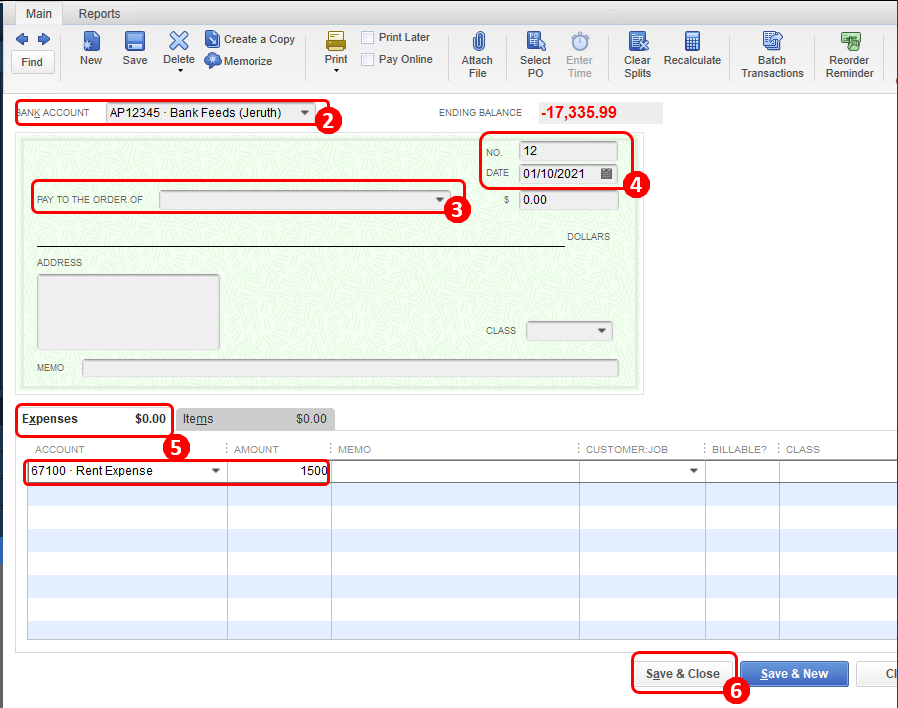This screenshot has width=898, height=708.
Task: Click the ending balance -17,335.99
Action: click(579, 112)
